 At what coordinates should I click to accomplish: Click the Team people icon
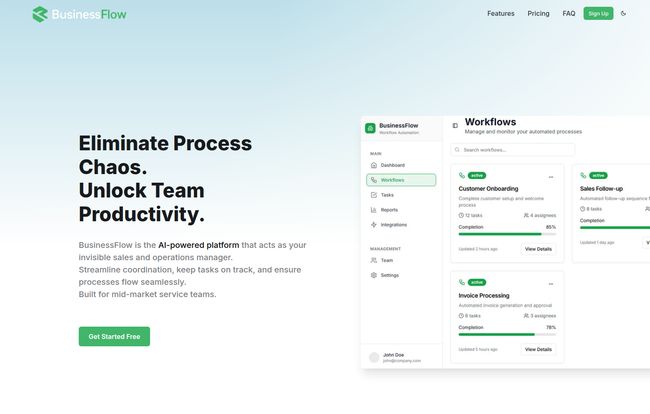pyautogui.click(x=374, y=260)
